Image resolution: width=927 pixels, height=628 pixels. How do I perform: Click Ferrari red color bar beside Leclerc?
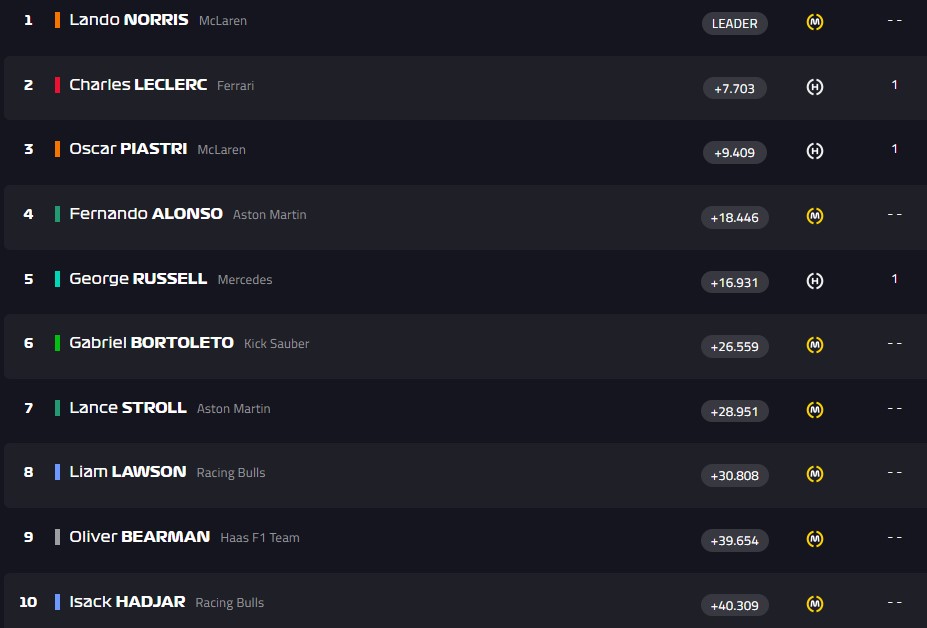(57, 85)
